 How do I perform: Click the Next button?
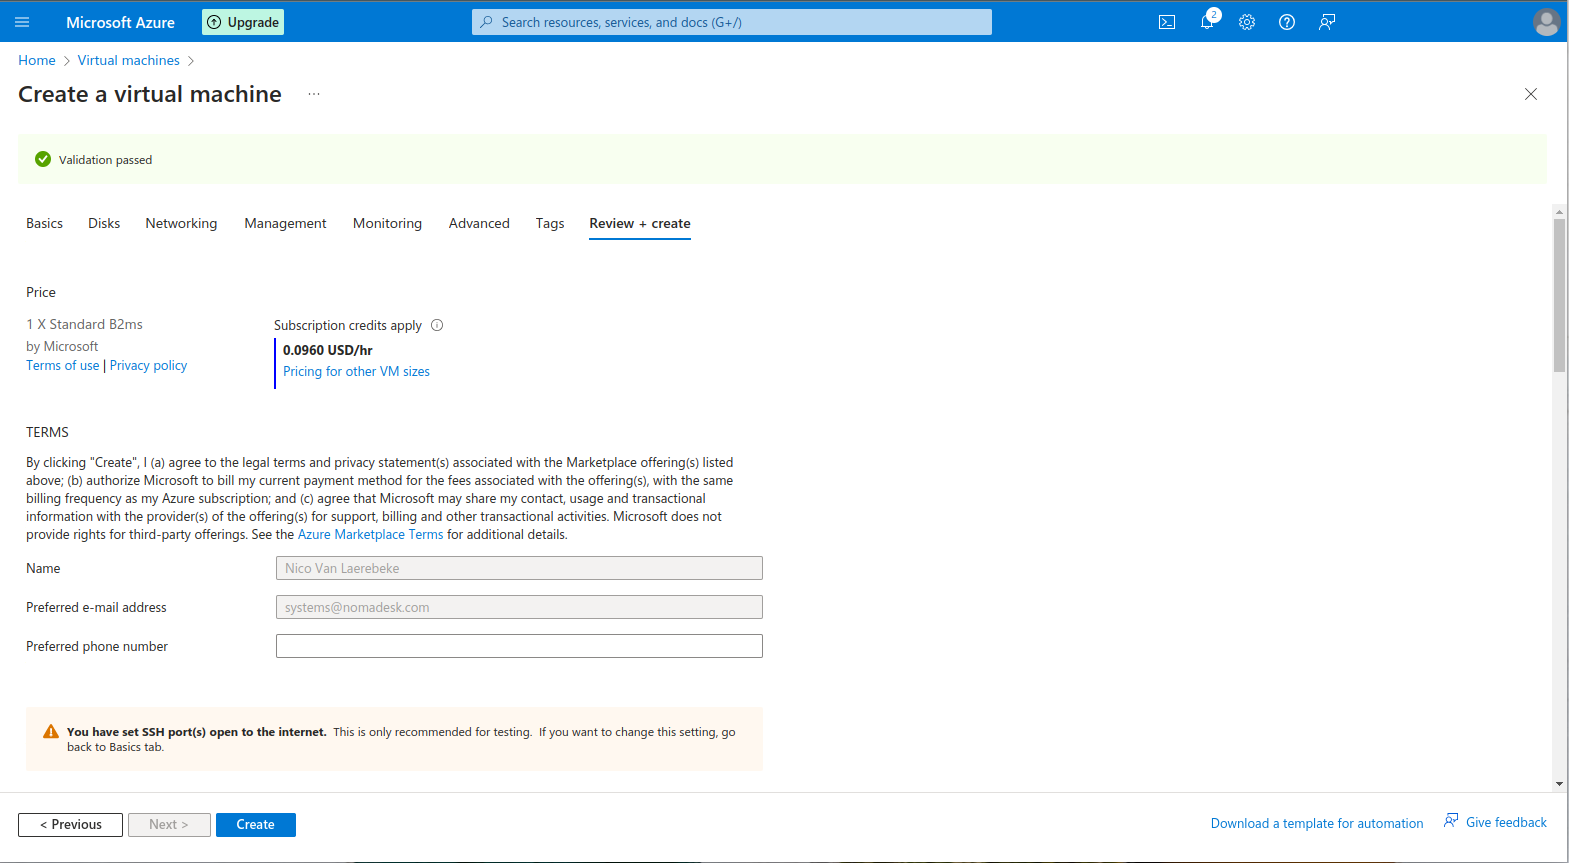tap(169, 825)
